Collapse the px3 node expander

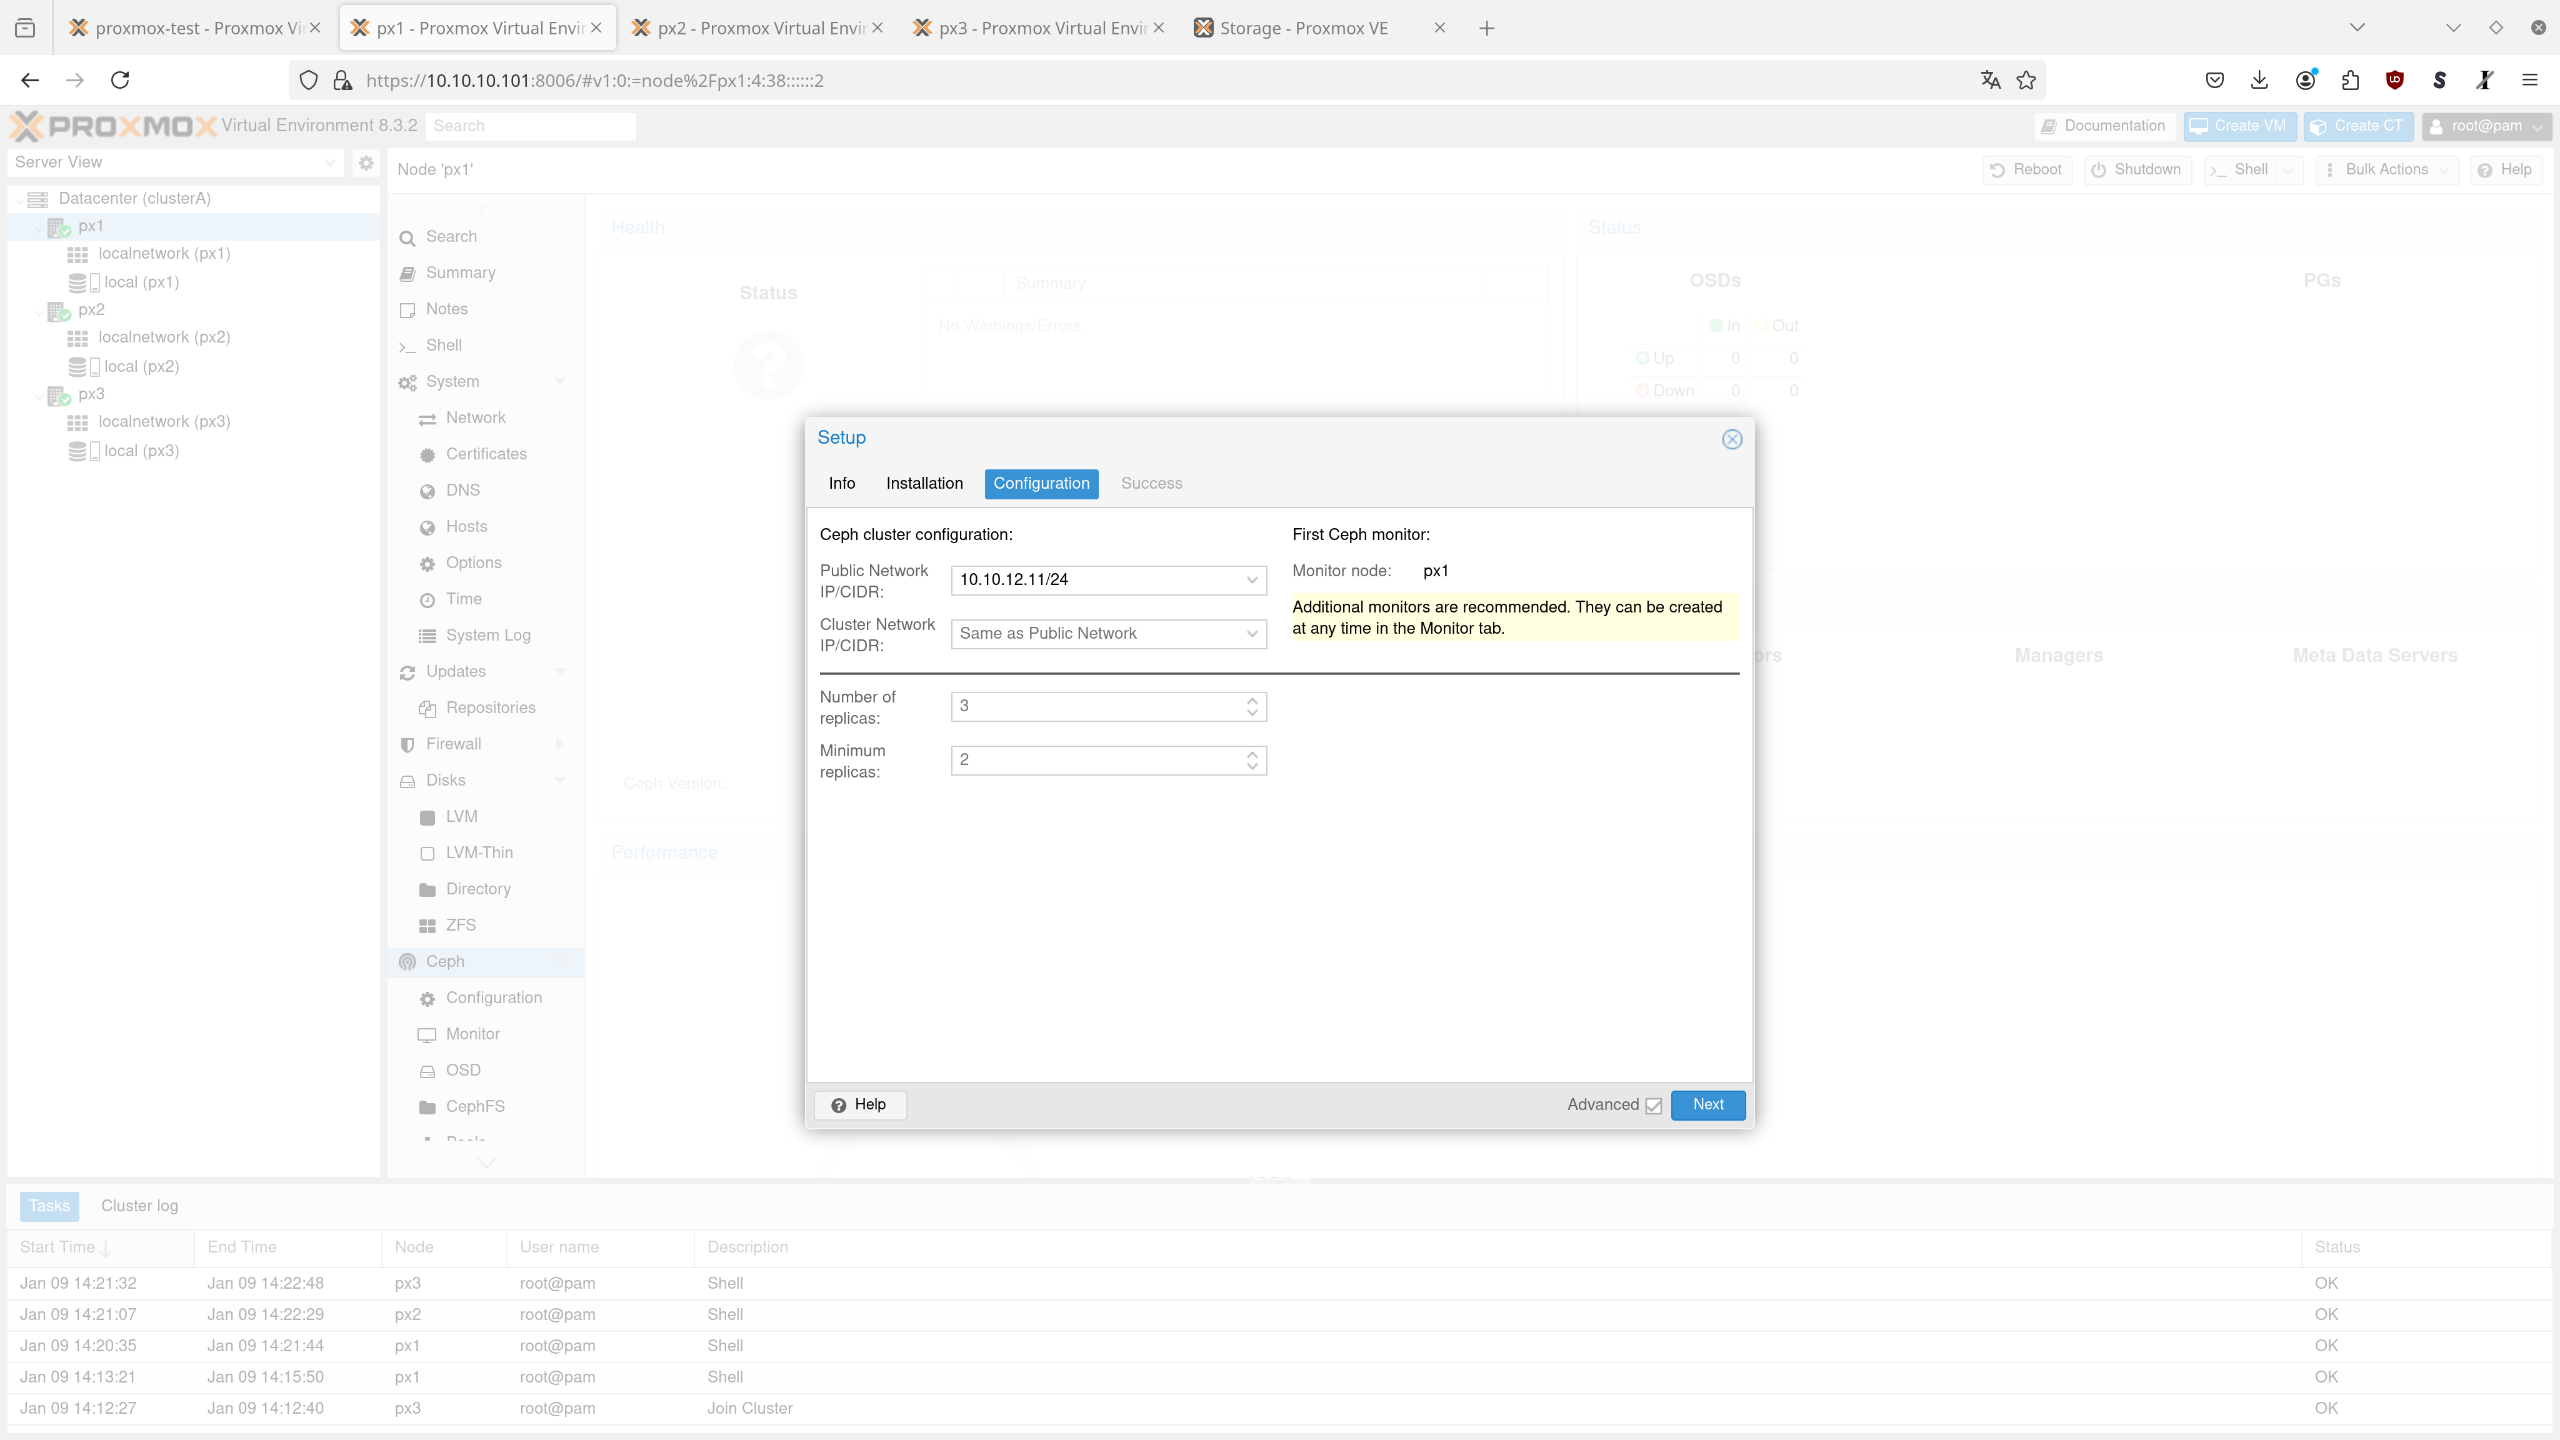pos(38,395)
